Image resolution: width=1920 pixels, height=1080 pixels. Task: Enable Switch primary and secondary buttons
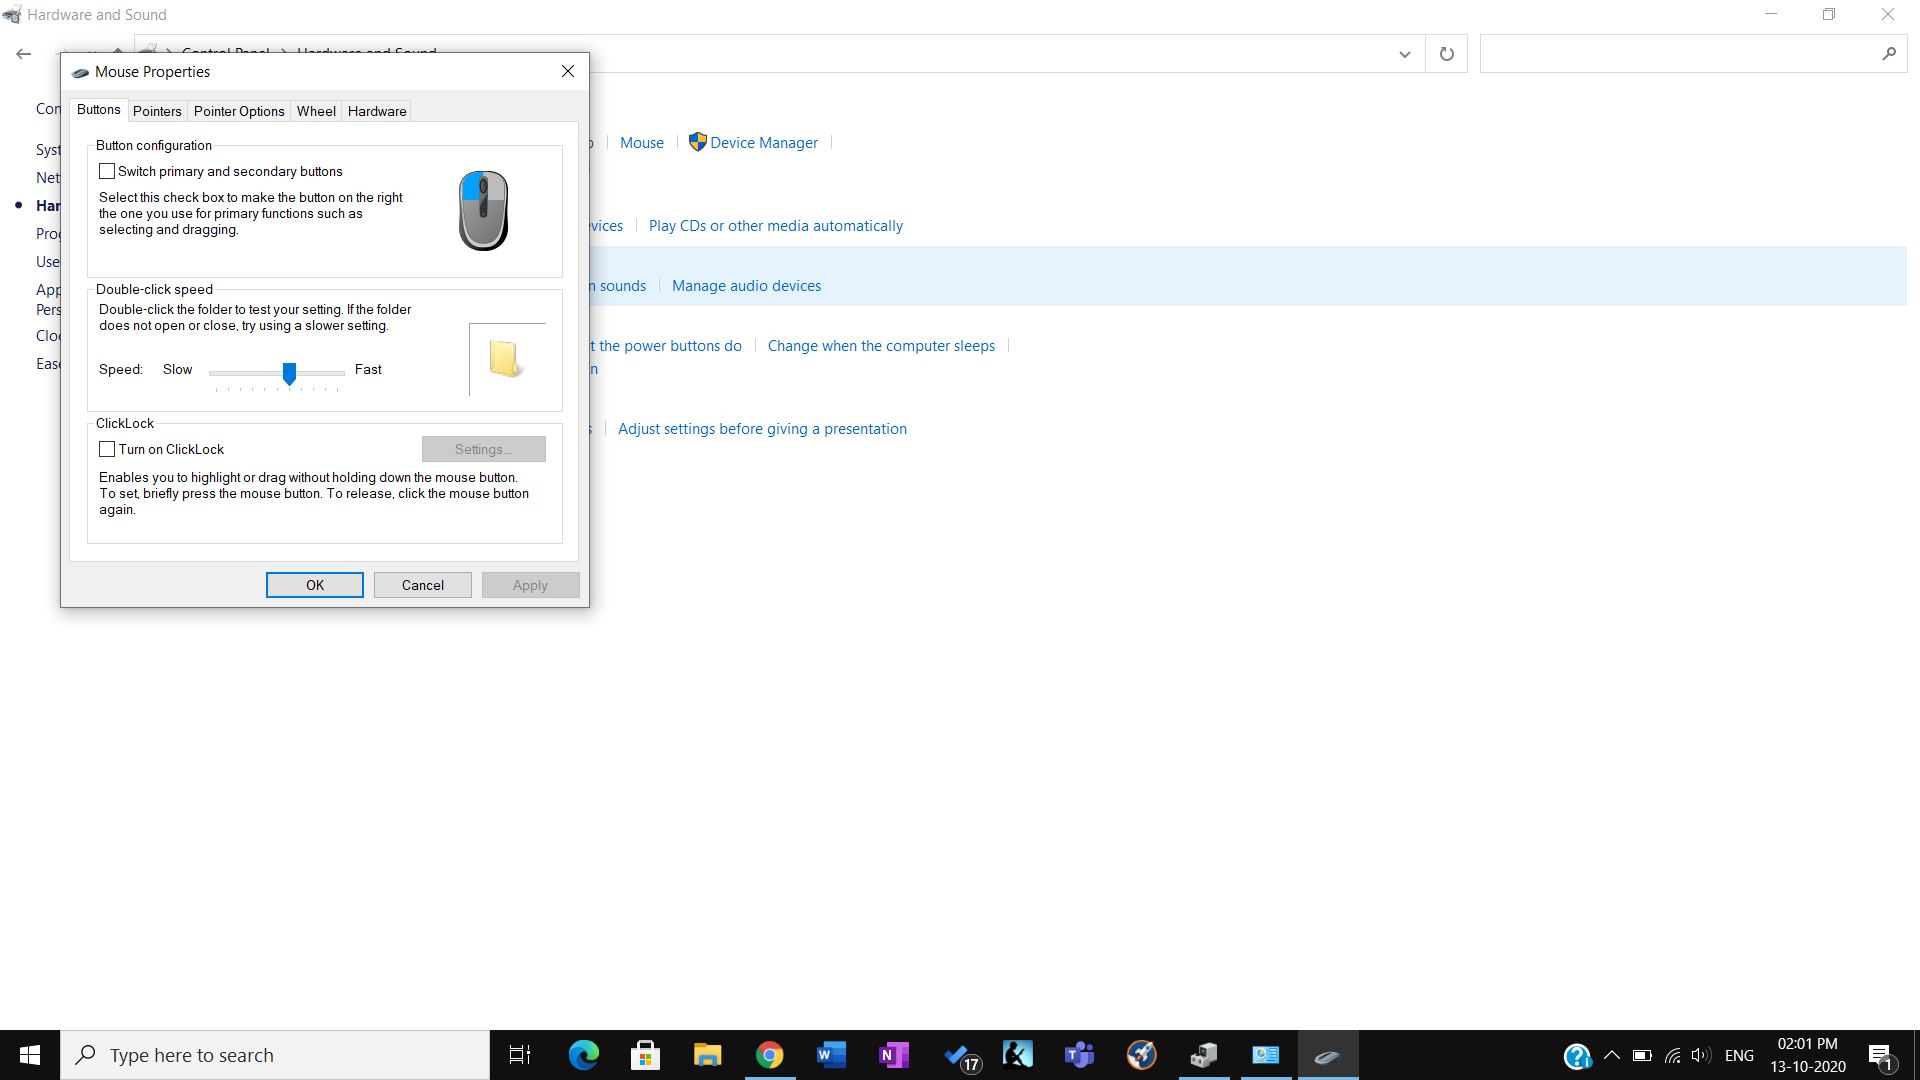[x=107, y=170]
